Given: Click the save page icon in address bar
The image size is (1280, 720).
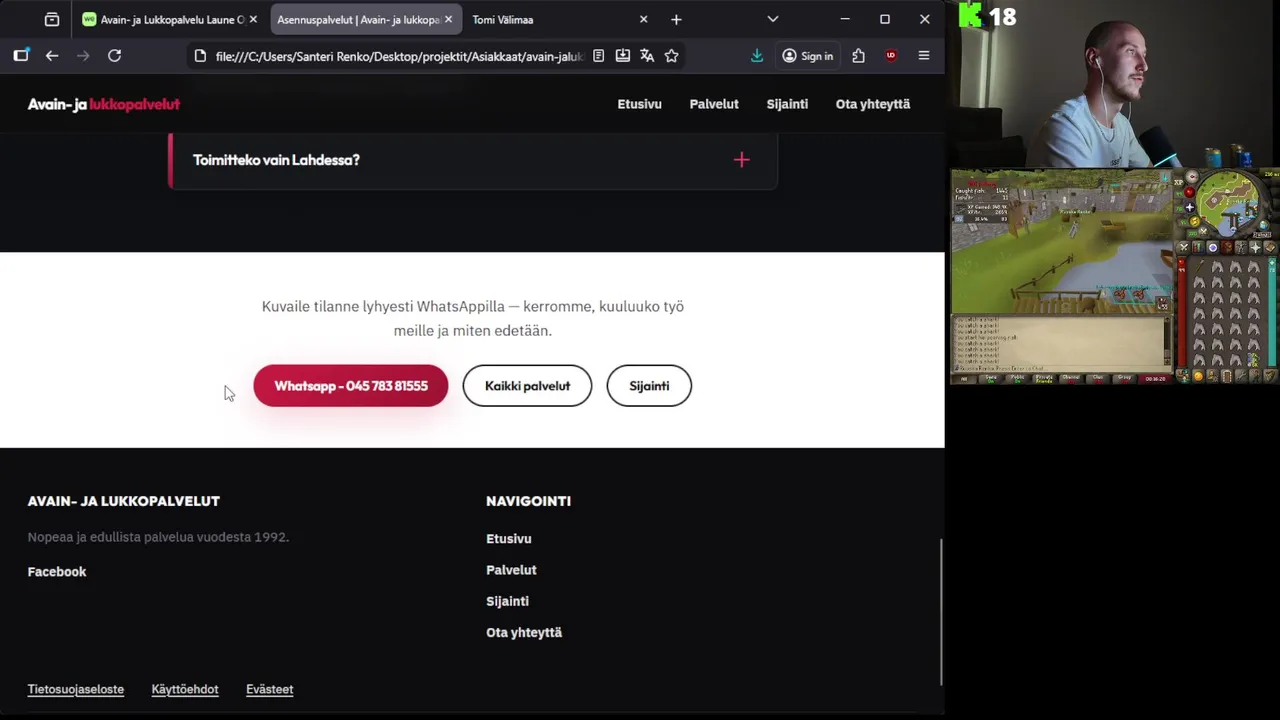Looking at the screenshot, I should click(x=622, y=56).
